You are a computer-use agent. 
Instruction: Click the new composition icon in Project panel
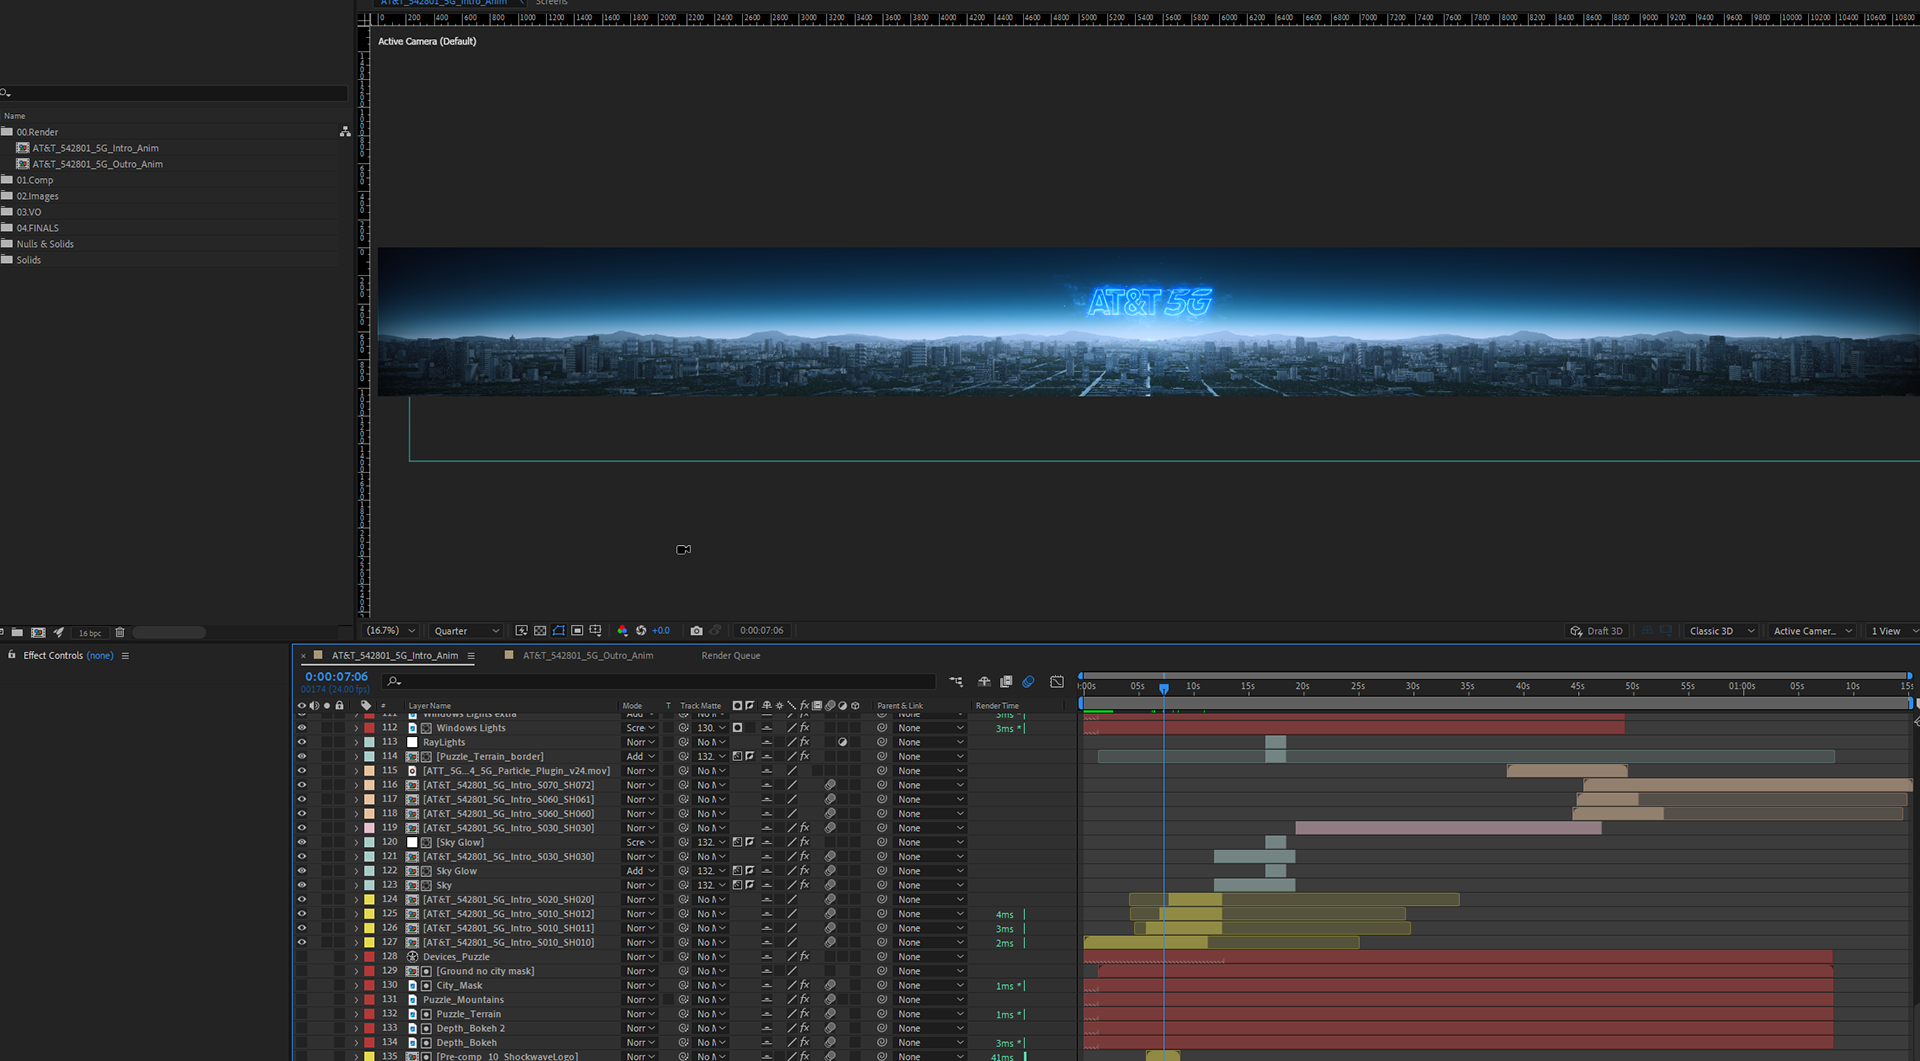[x=38, y=632]
